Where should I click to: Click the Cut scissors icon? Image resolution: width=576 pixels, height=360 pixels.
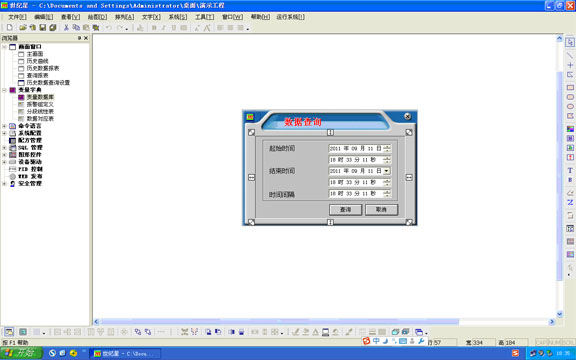click(x=66, y=28)
